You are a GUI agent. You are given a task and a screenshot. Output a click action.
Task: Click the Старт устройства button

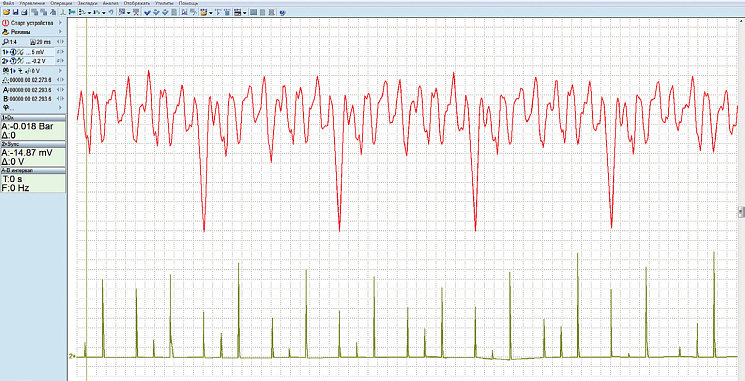tap(33, 23)
